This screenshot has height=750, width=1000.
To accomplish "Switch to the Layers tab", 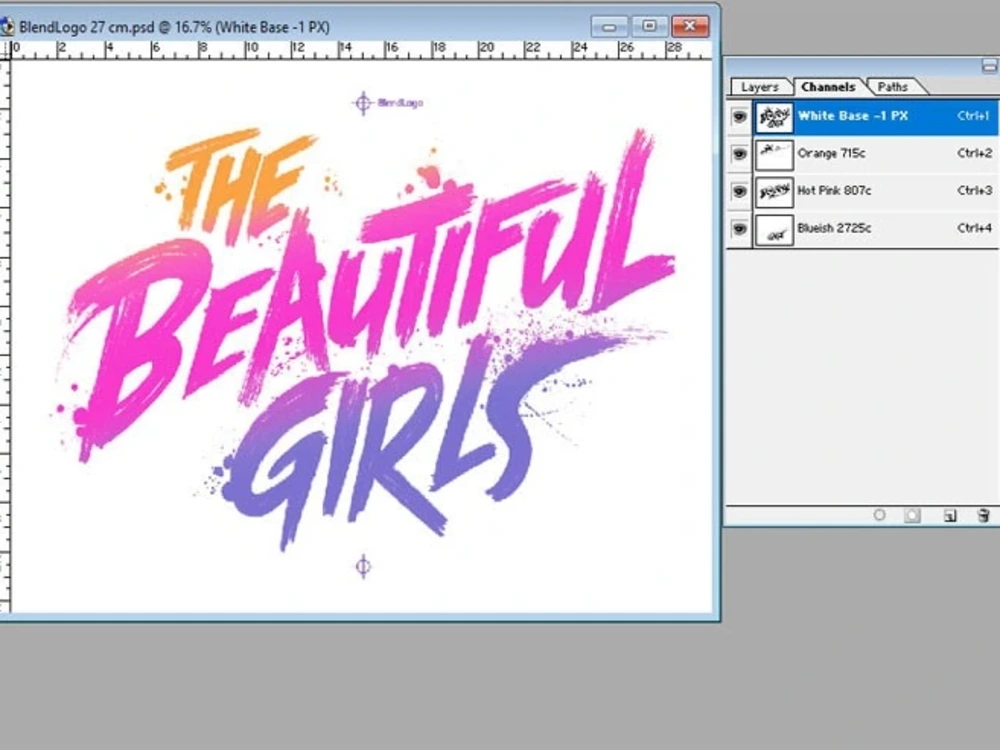I will [759, 87].
